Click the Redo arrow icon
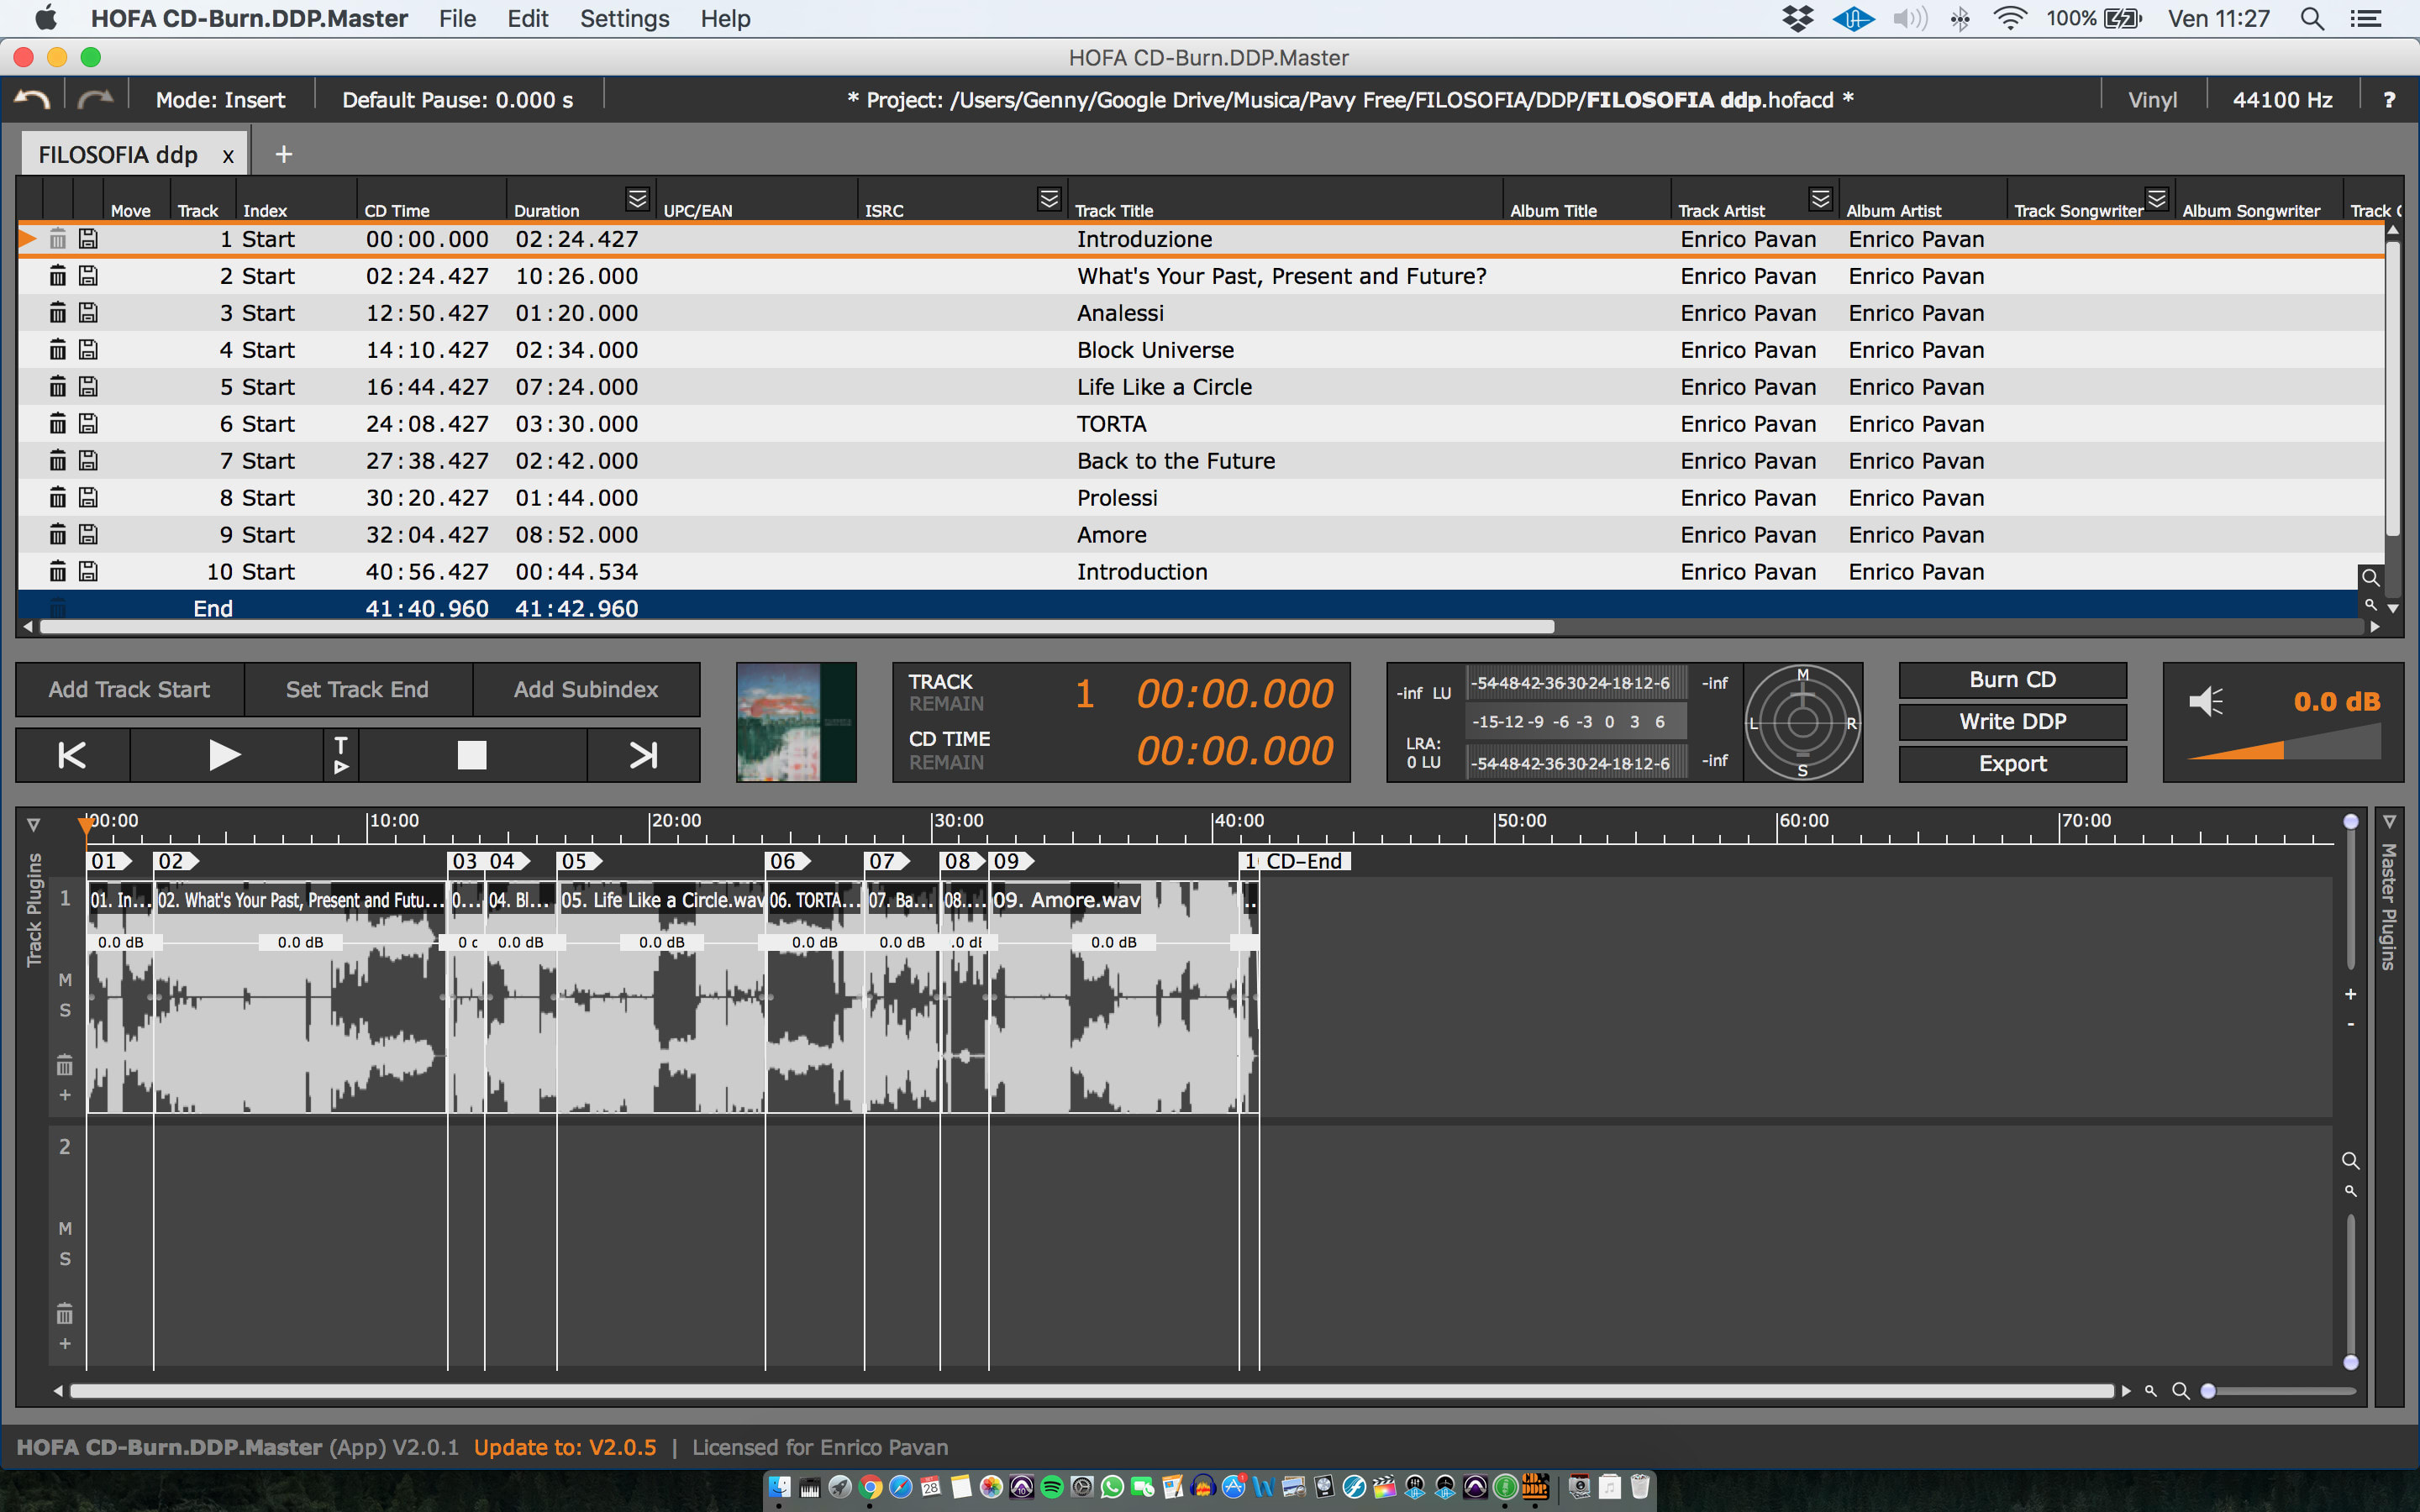Screen dimensions: 2420x1512 [96, 99]
